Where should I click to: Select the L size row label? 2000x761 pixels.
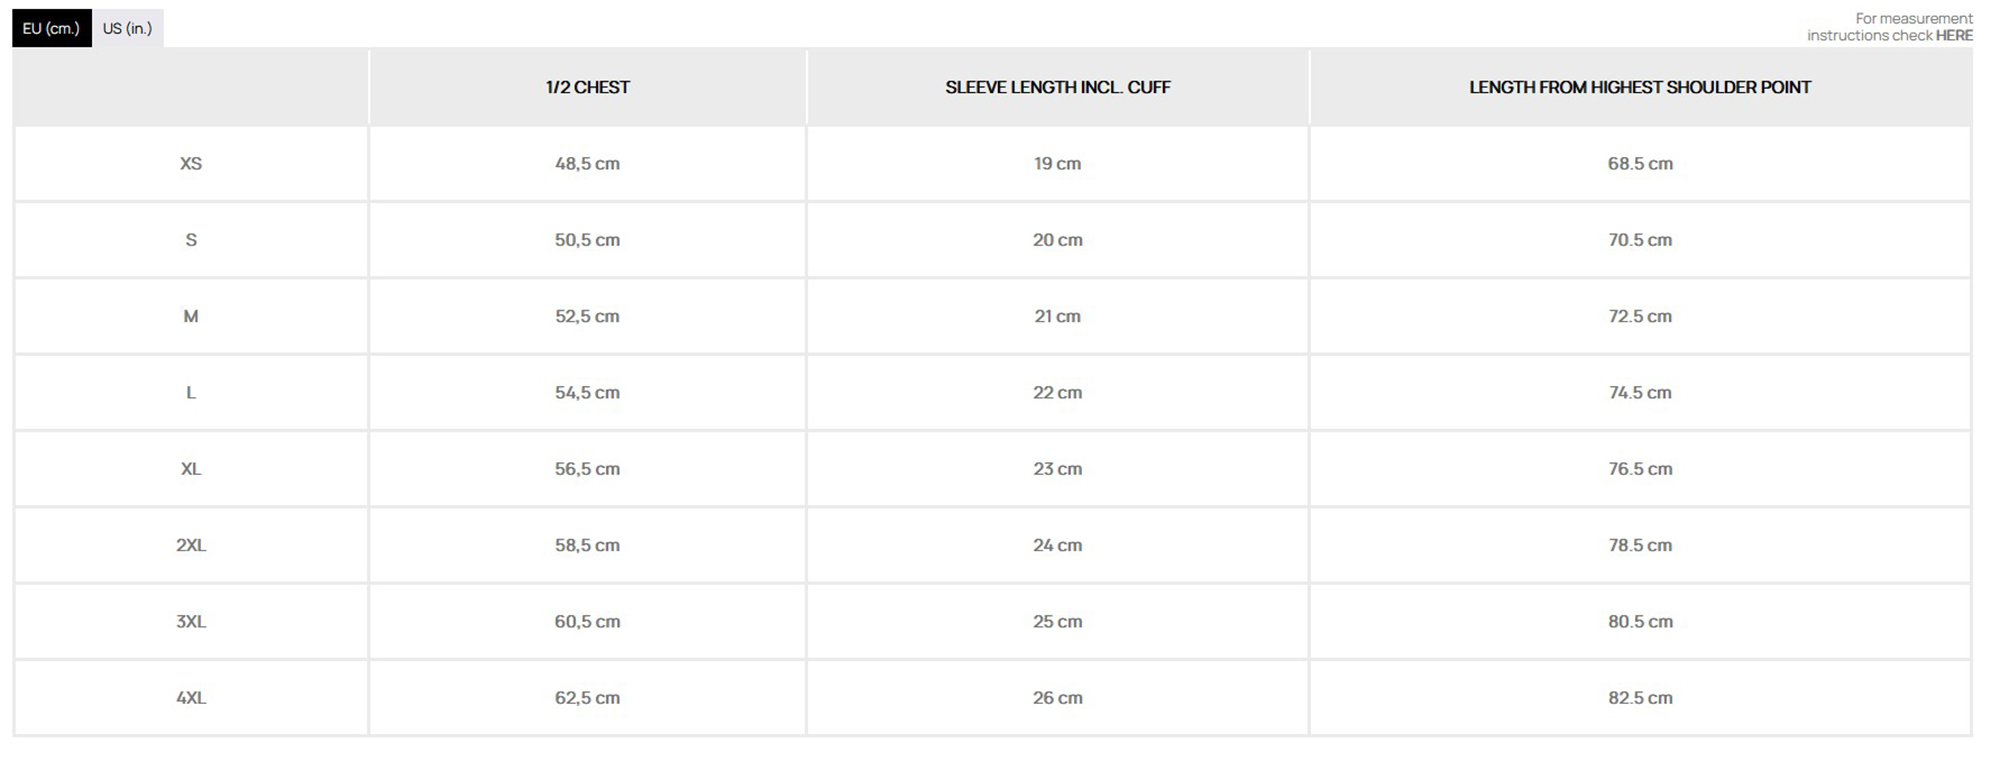(x=191, y=393)
